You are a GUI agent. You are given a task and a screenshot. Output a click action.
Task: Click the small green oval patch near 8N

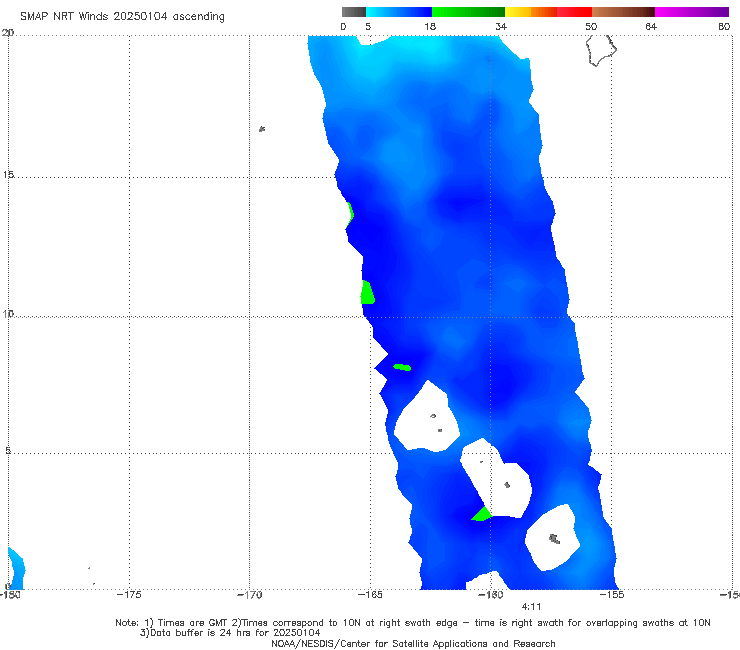click(402, 367)
